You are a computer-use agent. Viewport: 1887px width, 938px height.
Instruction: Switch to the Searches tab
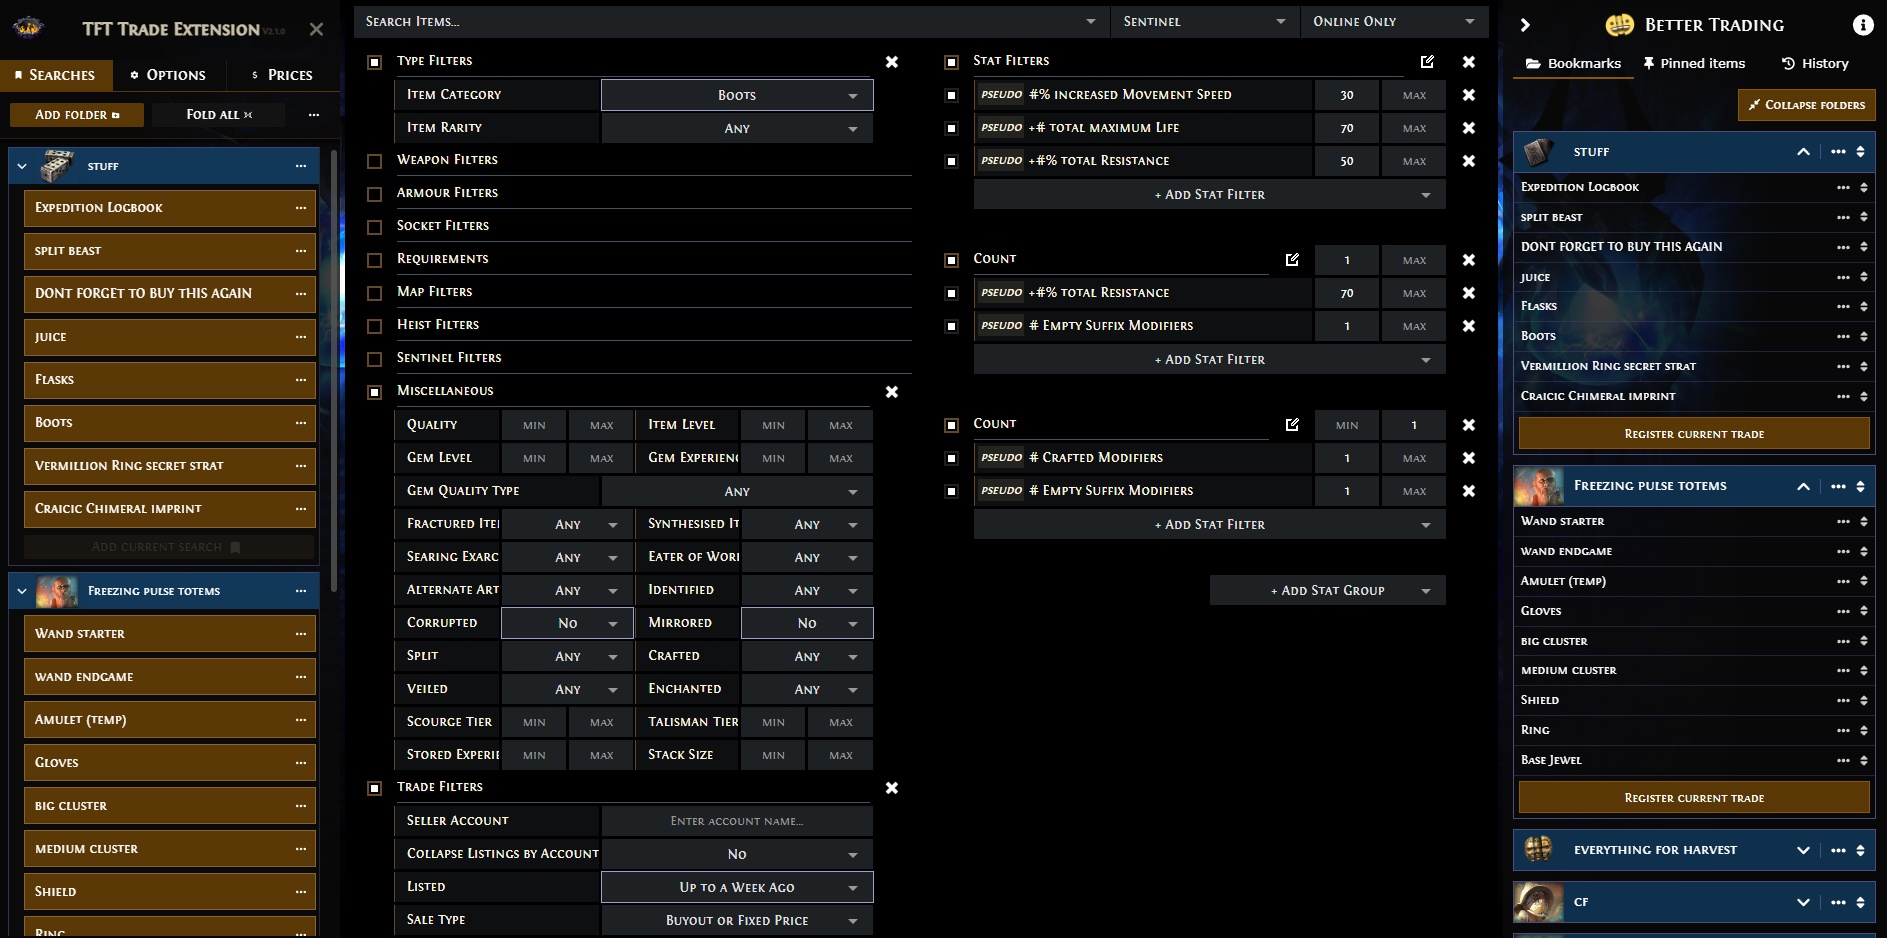[55, 75]
